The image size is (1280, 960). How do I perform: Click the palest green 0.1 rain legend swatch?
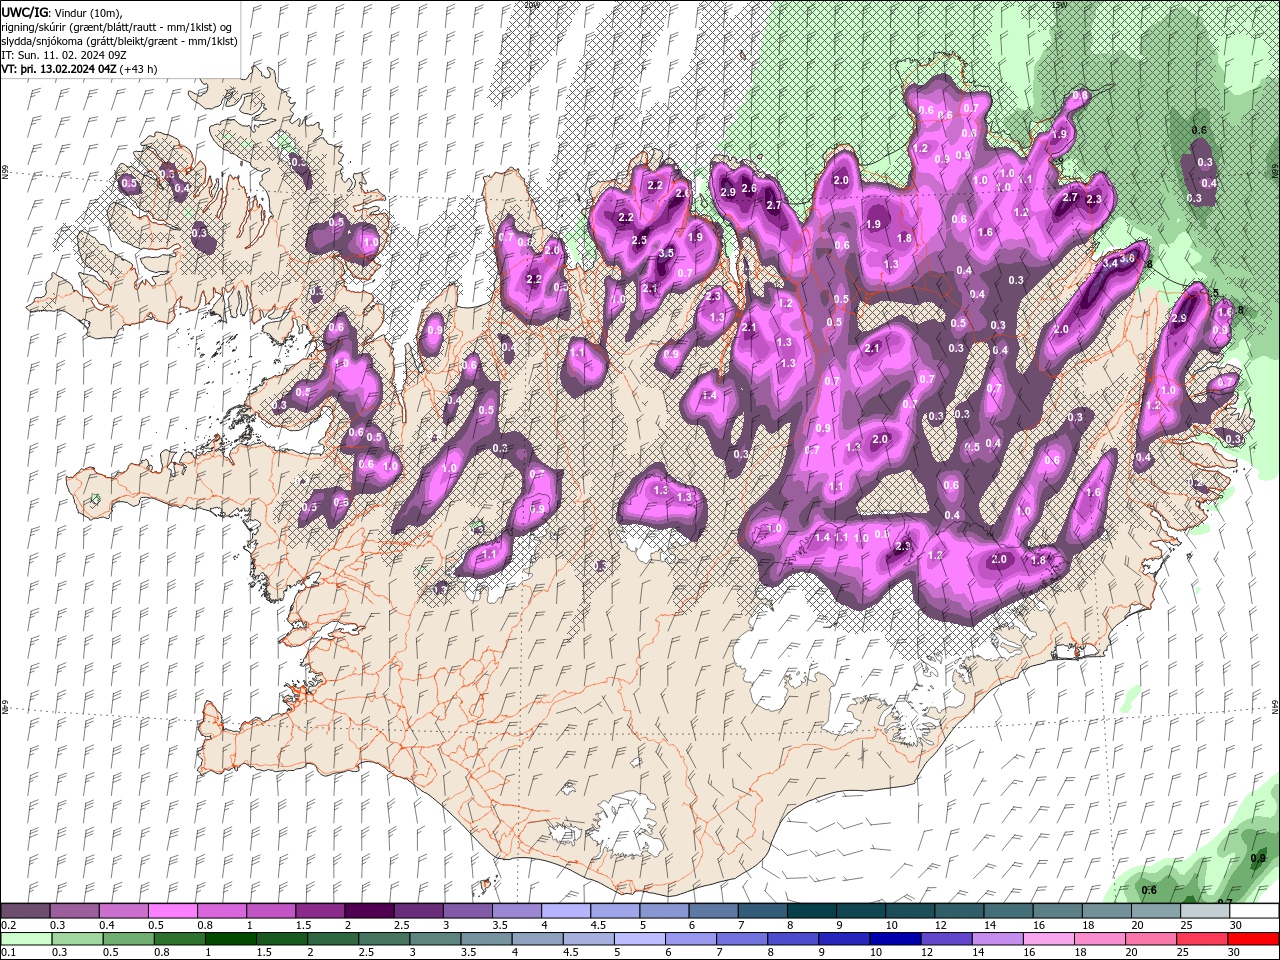pyautogui.click(x=26, y=939)
